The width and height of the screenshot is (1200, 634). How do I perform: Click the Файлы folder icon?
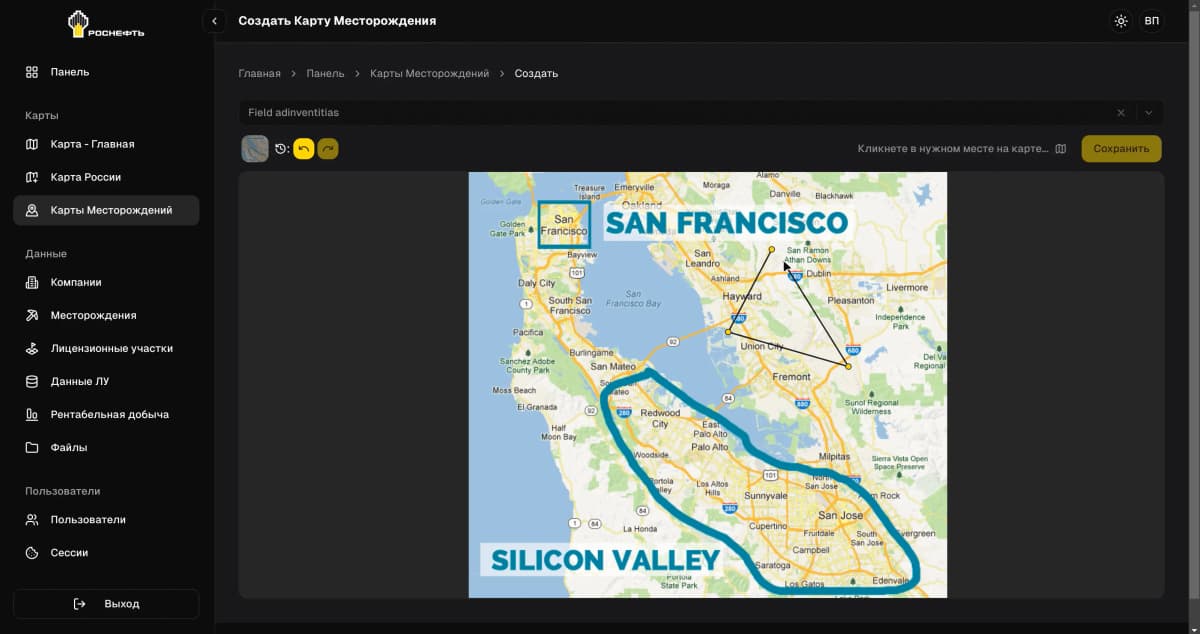[32, 447]
